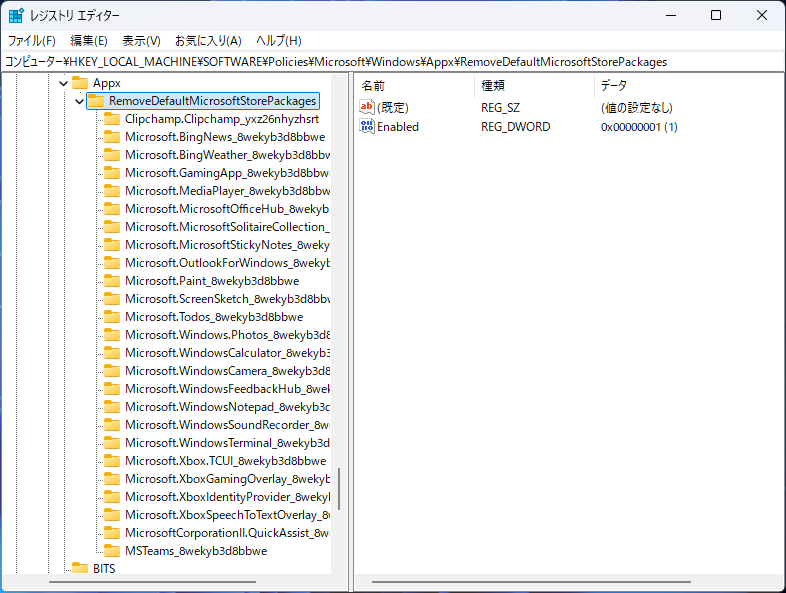Select the Microsoft.MediaPlayer folder icon
Image resolution: width=786 pixels, height=593 pixels.
pyautogui.click(x=112, y=191)
